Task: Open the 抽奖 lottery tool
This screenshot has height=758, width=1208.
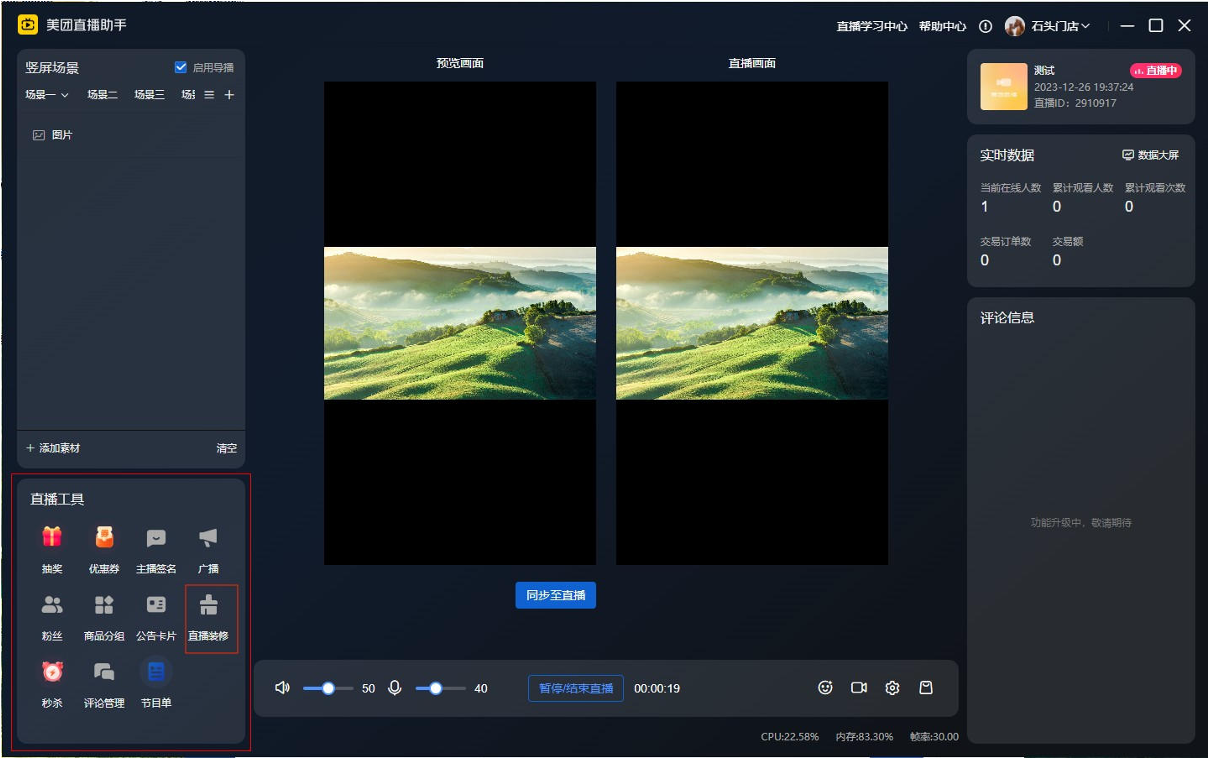Action: pos(52,548)
